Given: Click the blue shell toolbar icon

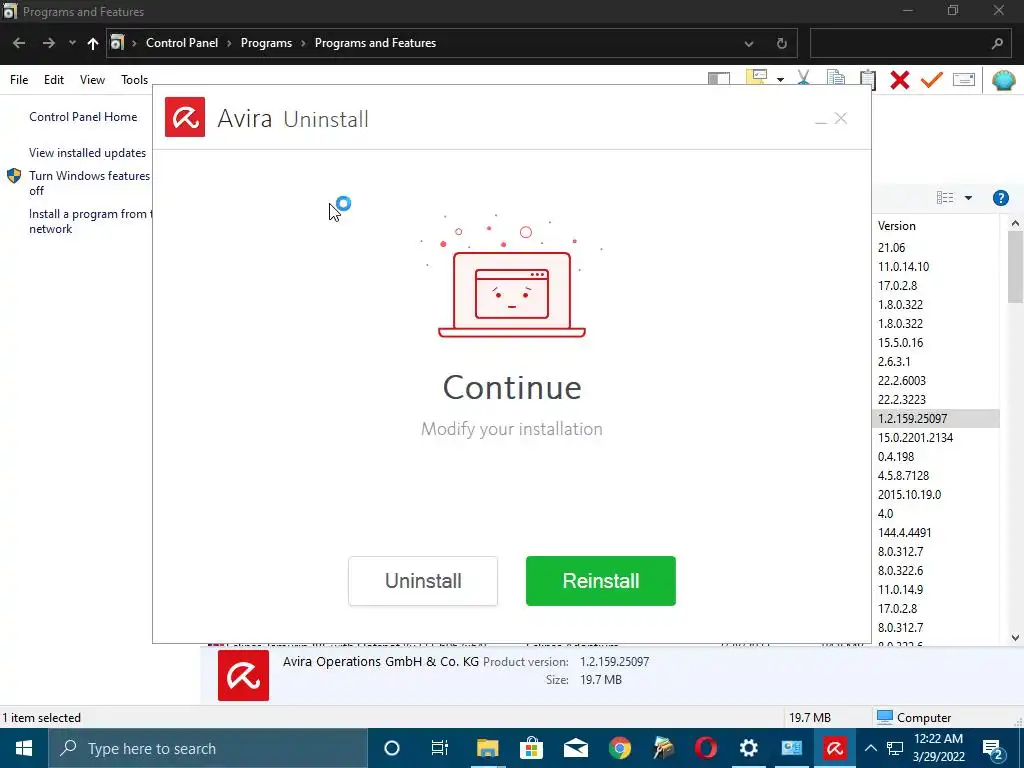Looking at the screenshot, I should (x=1003, y=80).
